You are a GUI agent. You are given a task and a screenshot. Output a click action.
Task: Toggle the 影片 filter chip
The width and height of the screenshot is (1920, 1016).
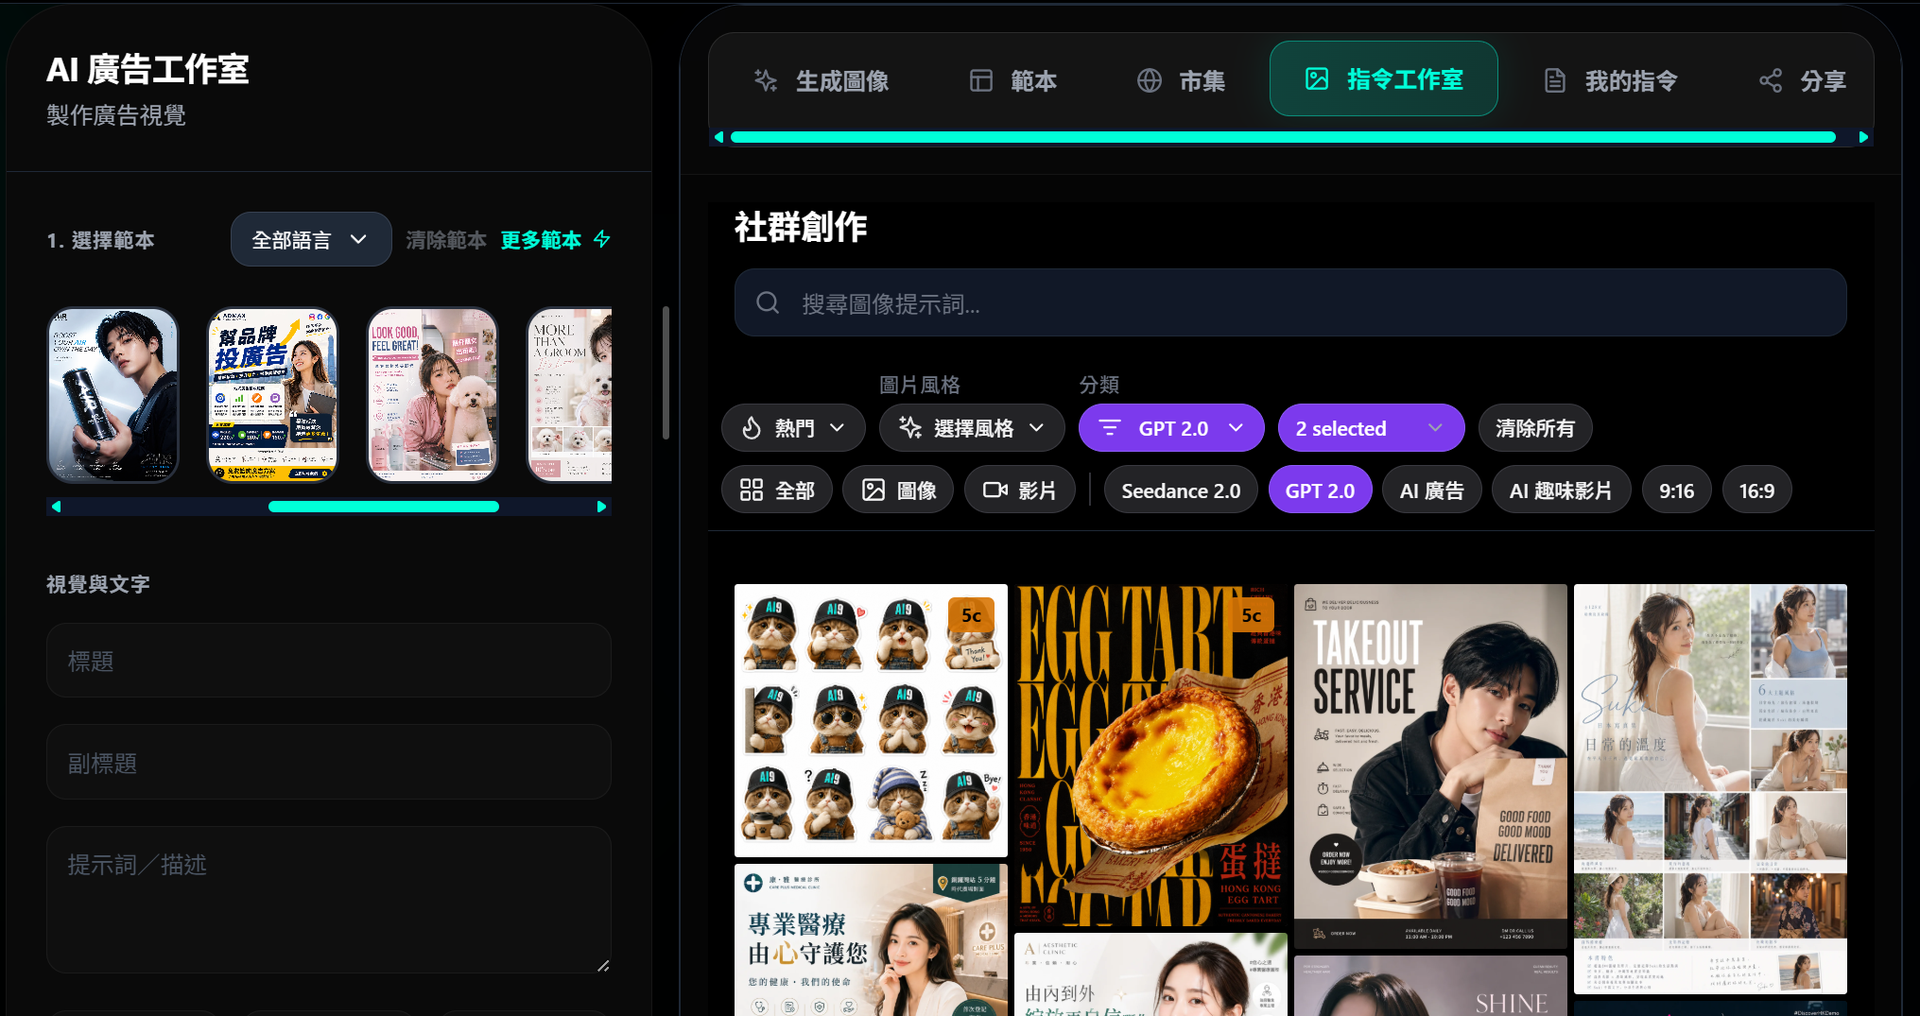coord(1020,490)
